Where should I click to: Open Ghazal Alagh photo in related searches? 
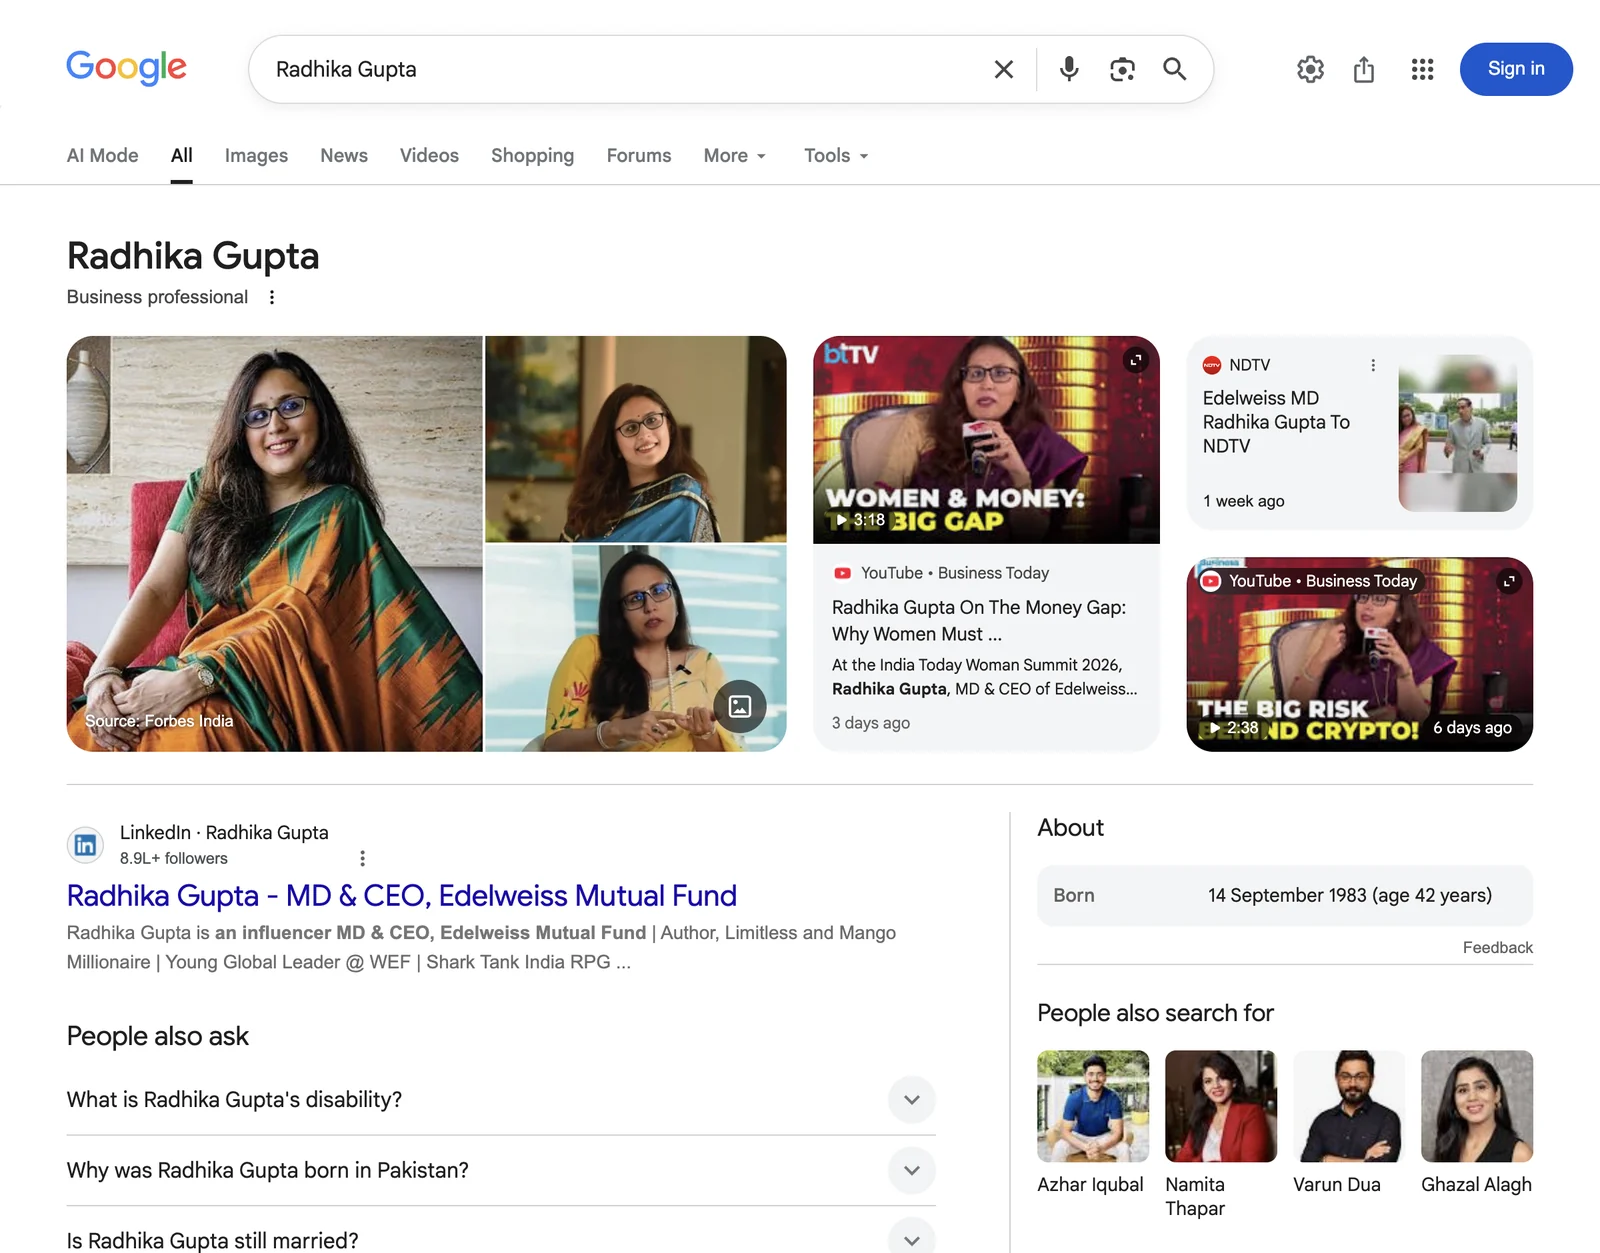(1477, 1106)
